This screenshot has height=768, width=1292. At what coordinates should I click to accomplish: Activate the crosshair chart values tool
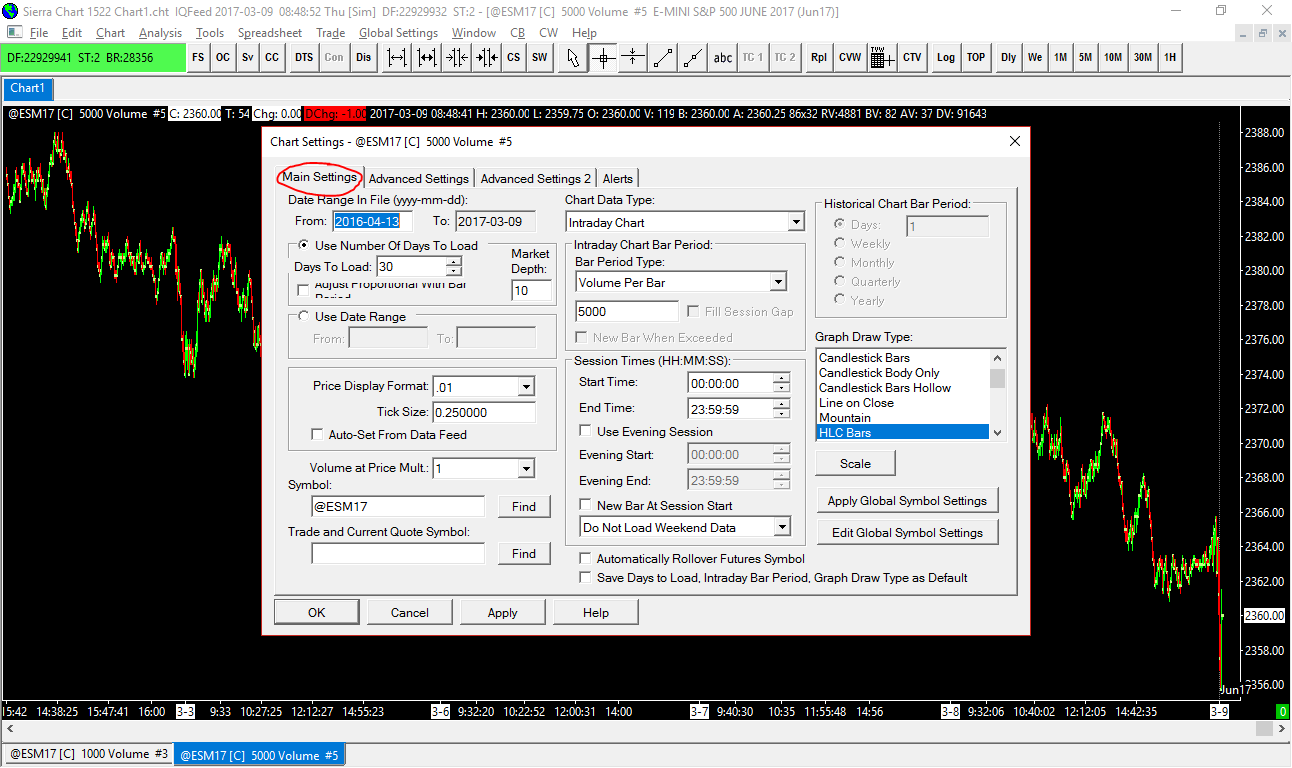click(x=602, y=58)
